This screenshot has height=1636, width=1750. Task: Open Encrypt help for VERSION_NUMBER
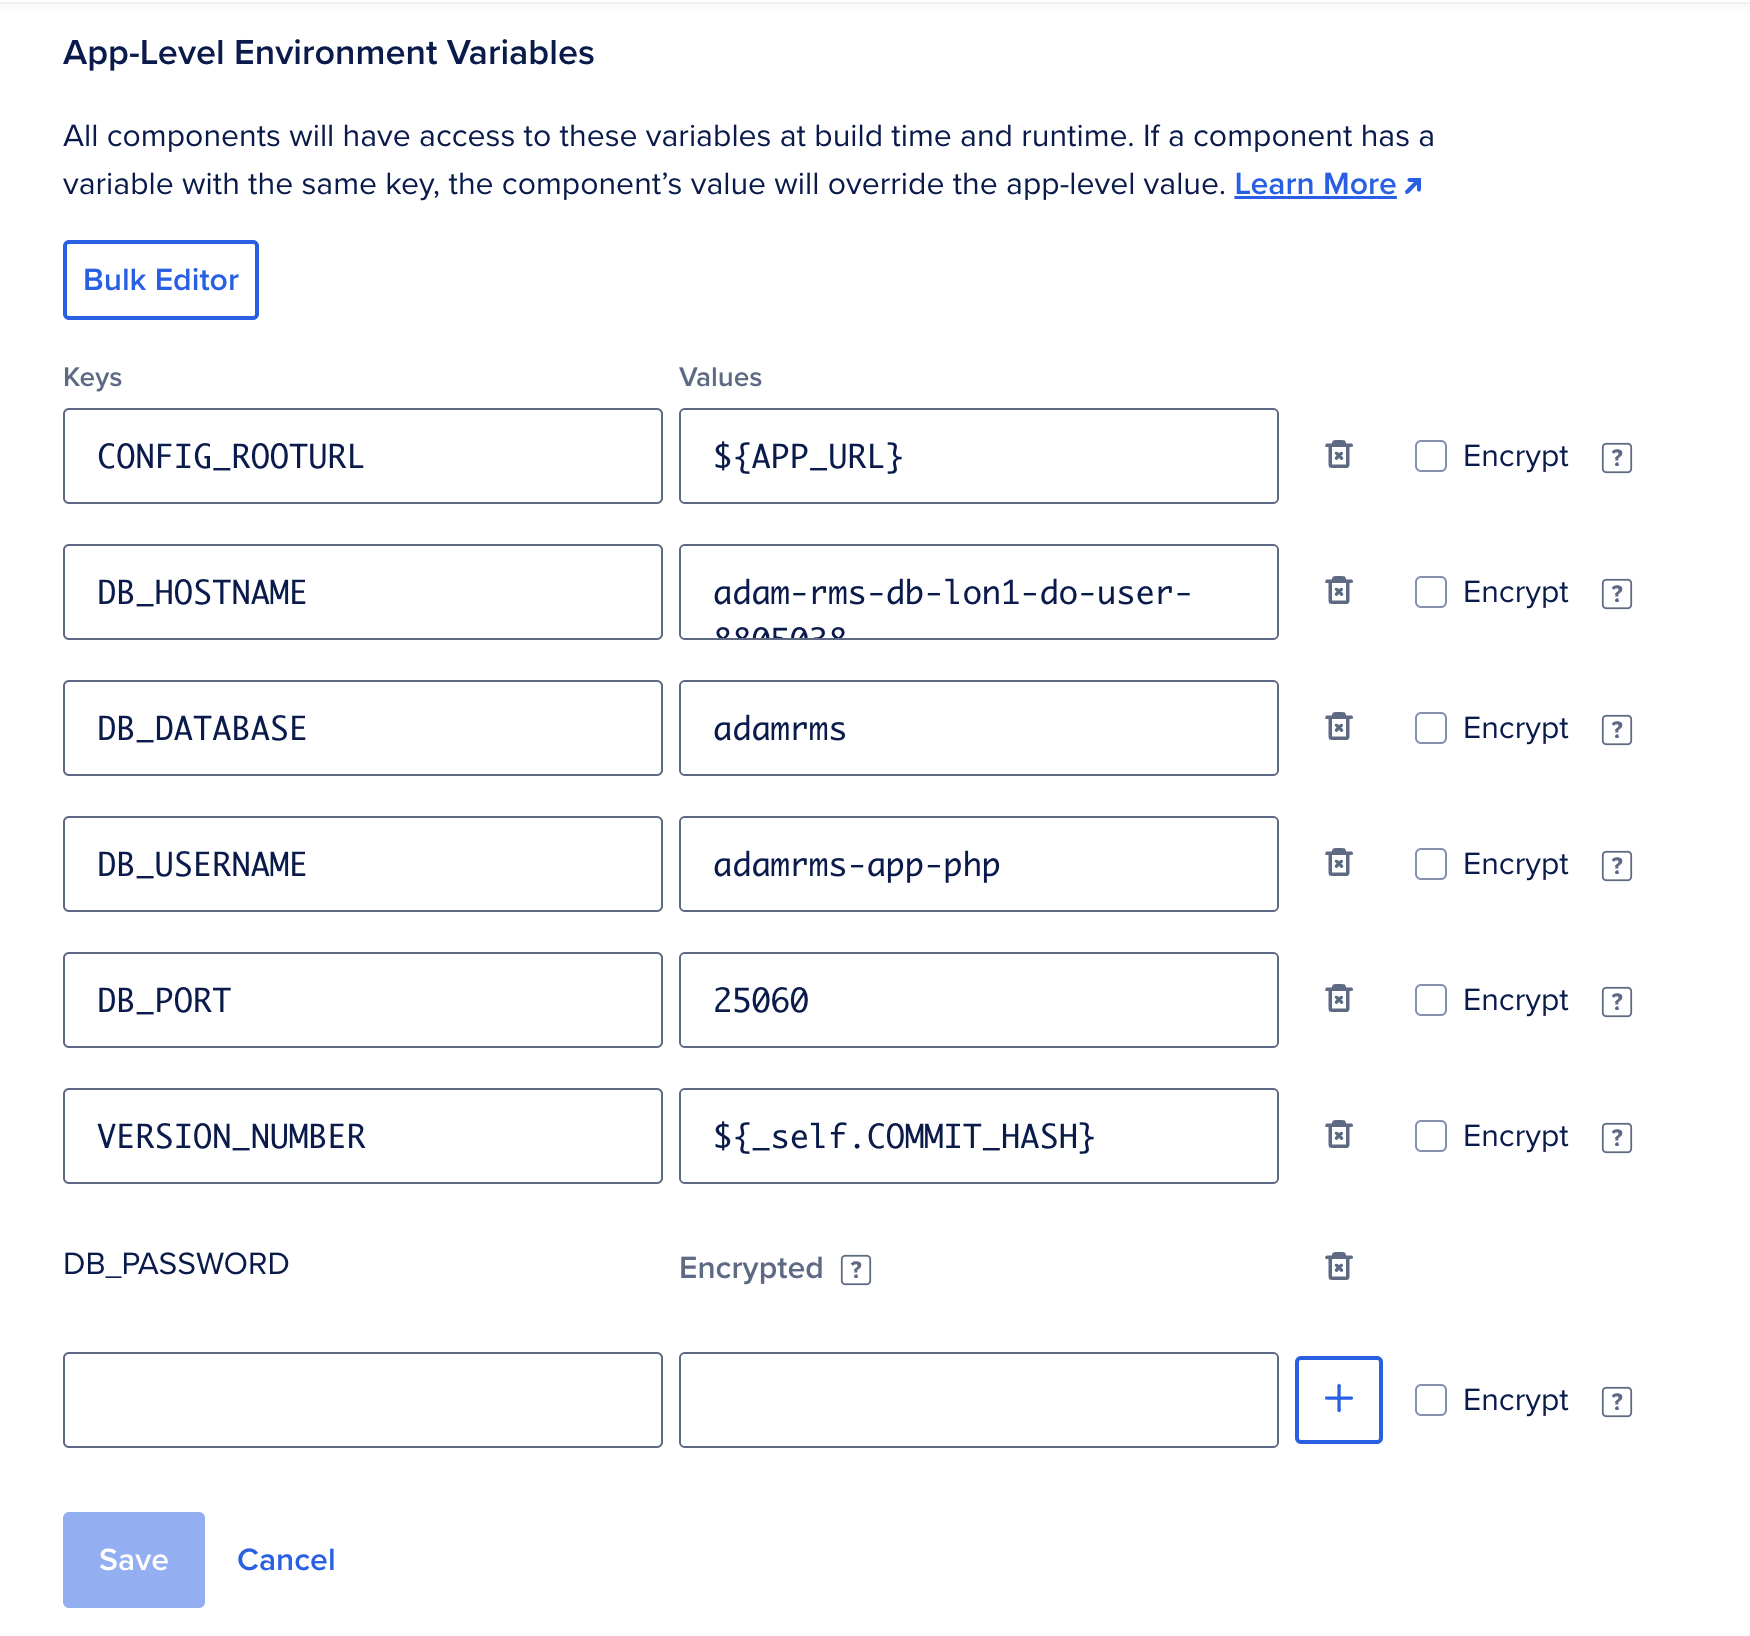[1617, 1136]
